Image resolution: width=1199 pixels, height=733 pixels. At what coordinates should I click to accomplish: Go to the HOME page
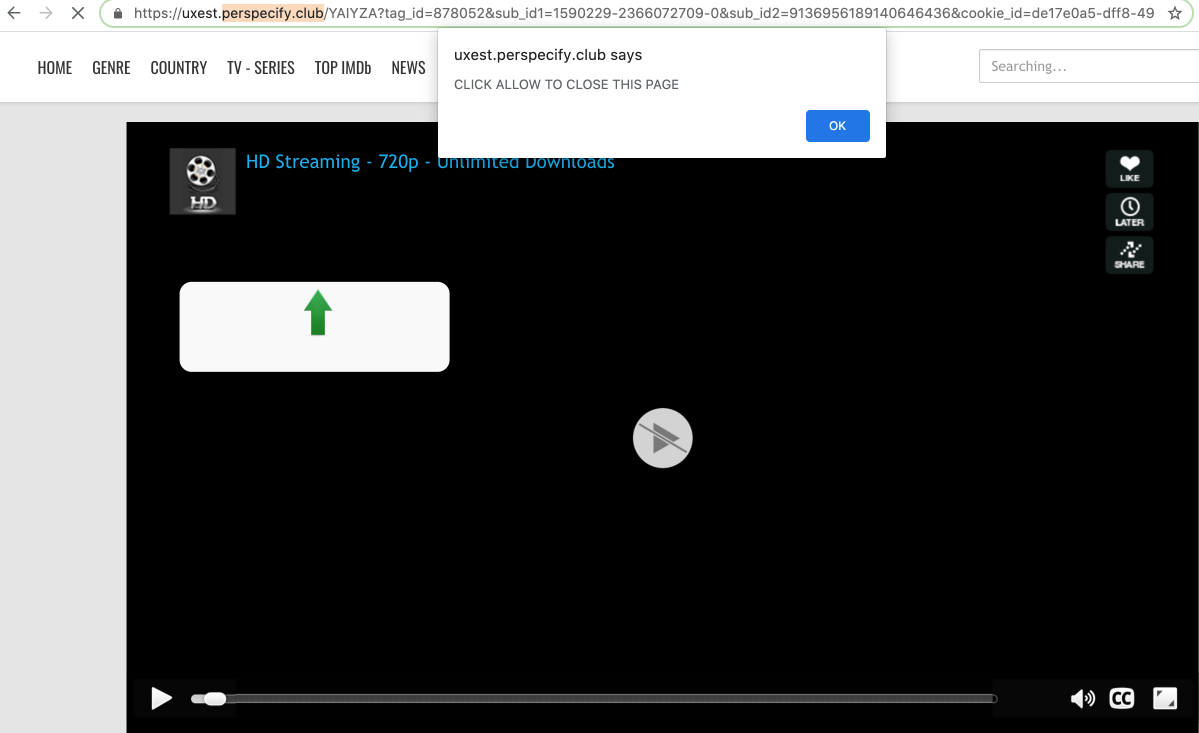(55, 68)
